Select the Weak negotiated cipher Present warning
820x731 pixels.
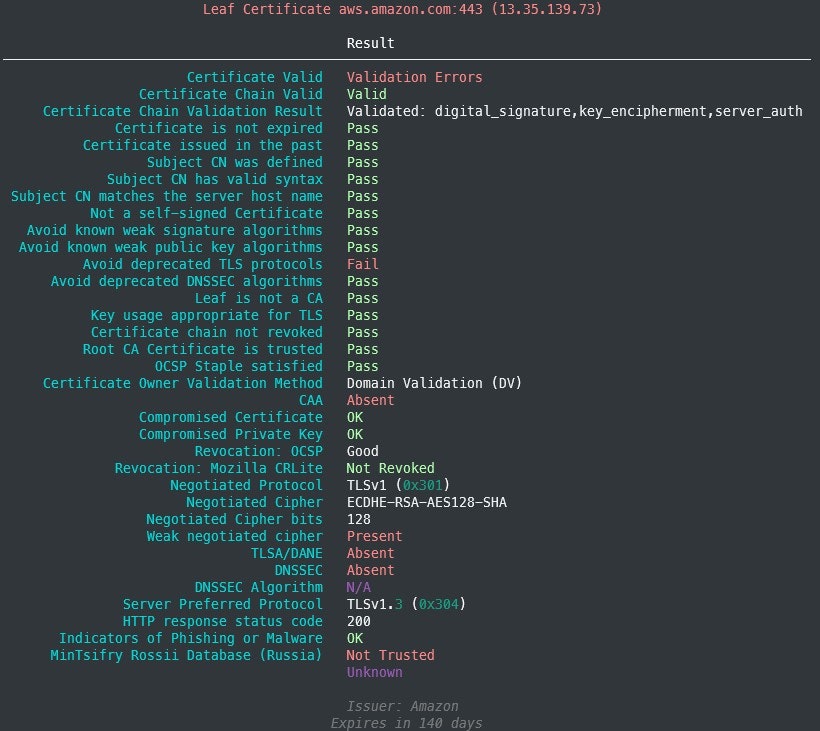coord(374,536)
